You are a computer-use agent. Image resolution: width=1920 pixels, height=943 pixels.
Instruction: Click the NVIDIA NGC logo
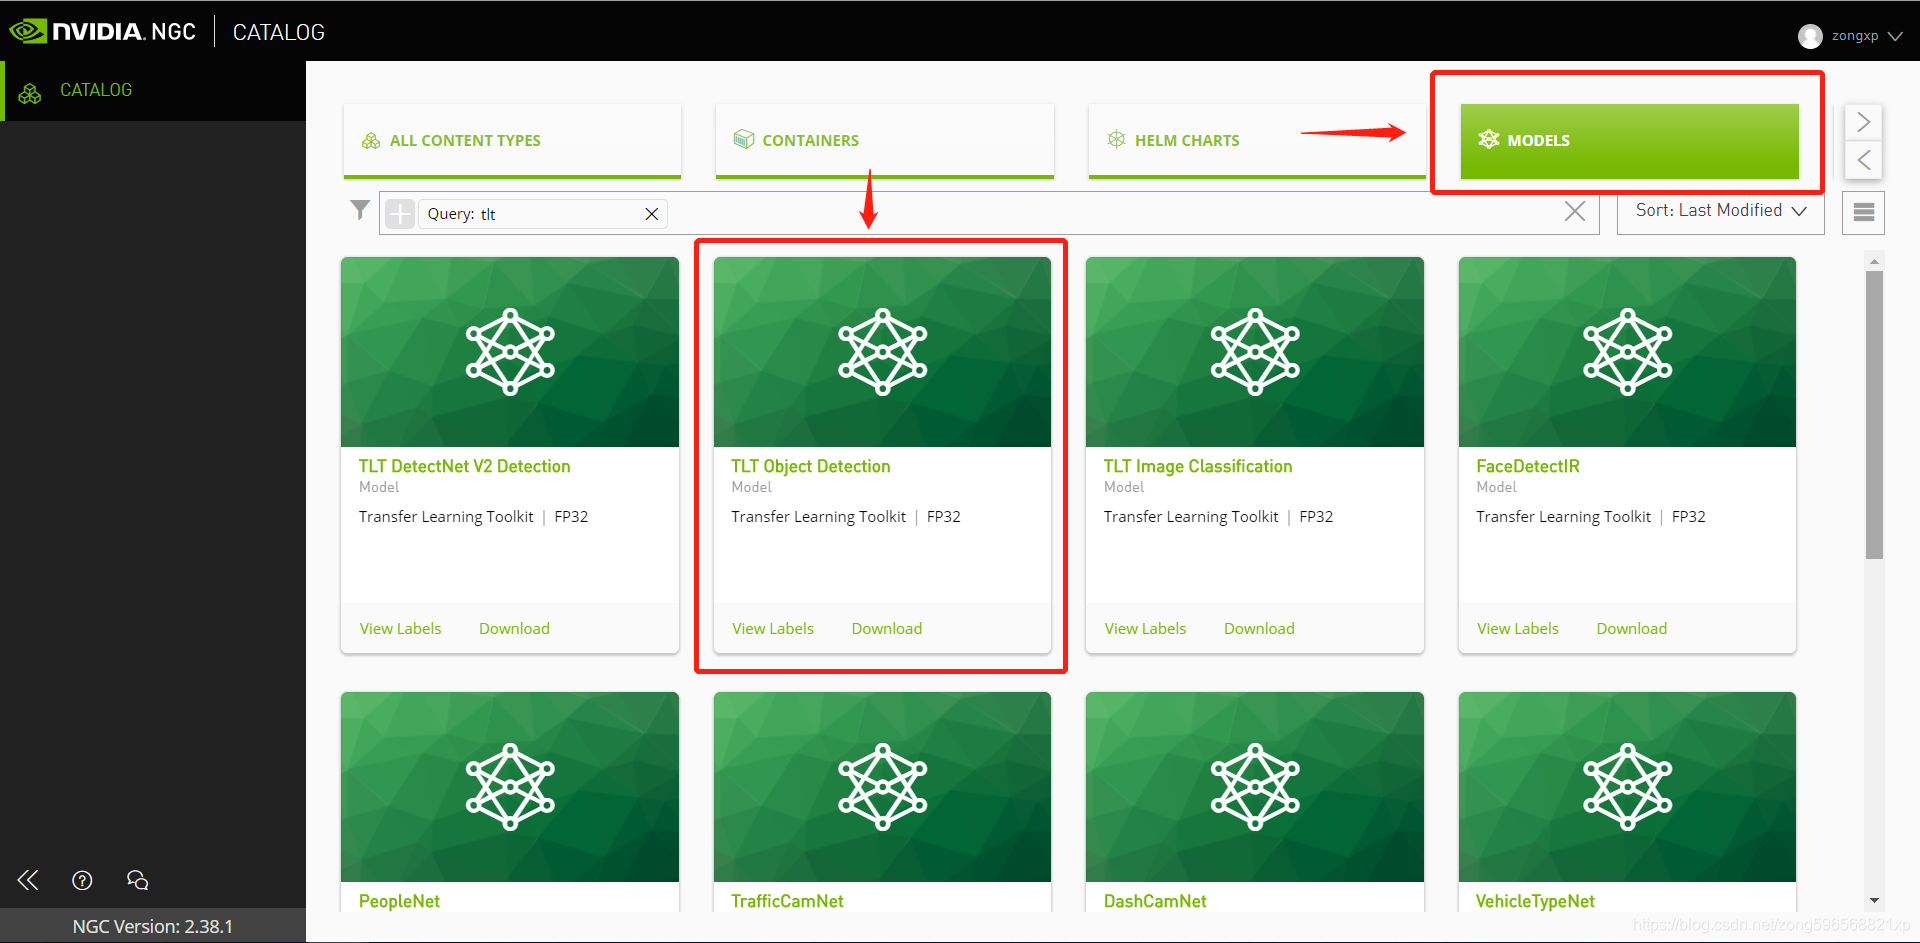coord(103,31)
